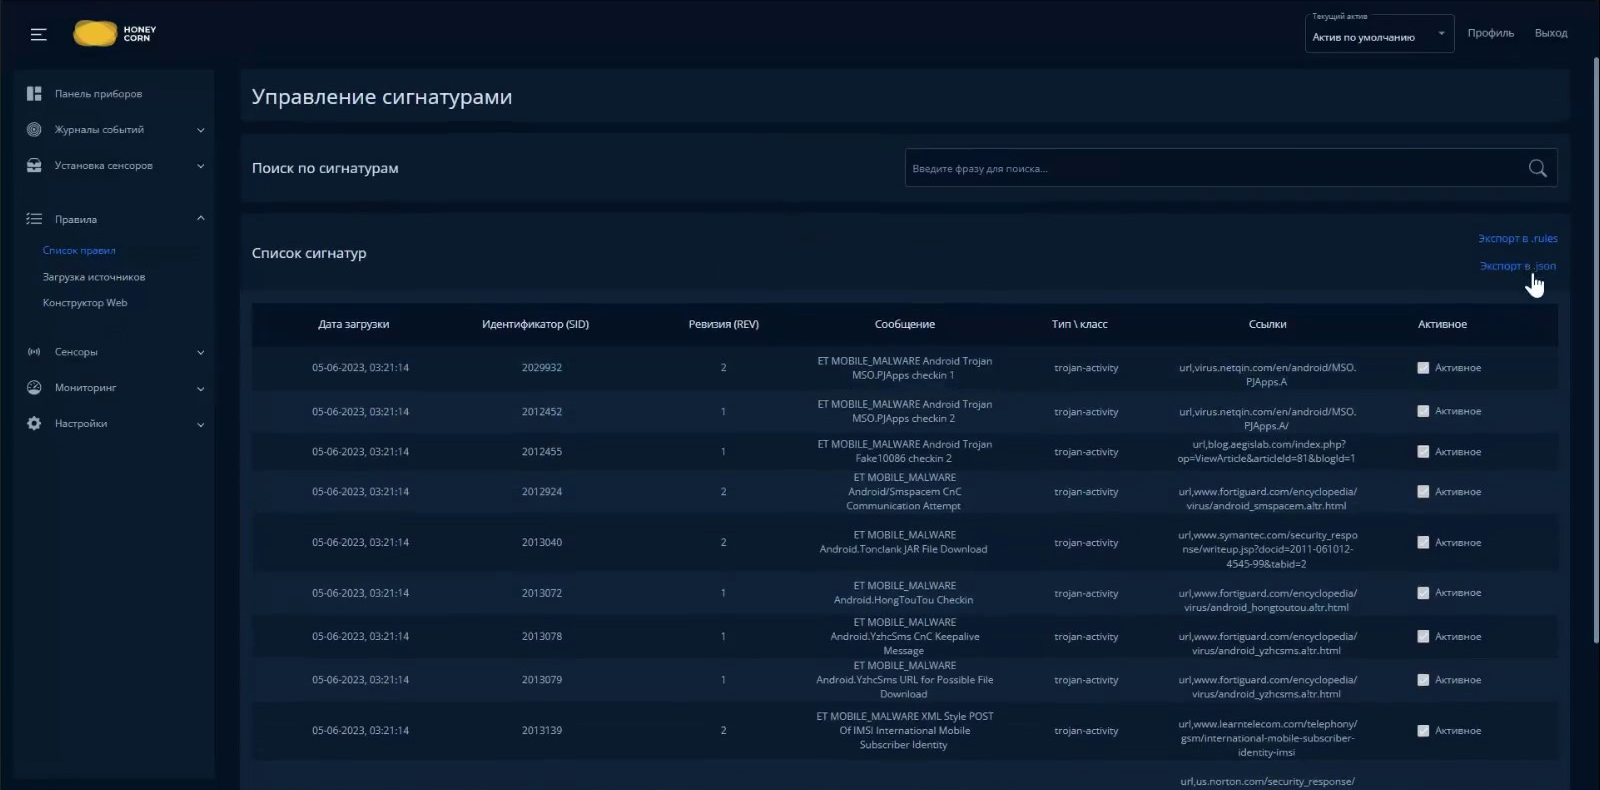The image size is (1600, 790).
Task: Expand the Журналы событий chevron
Action: point(201,130)
